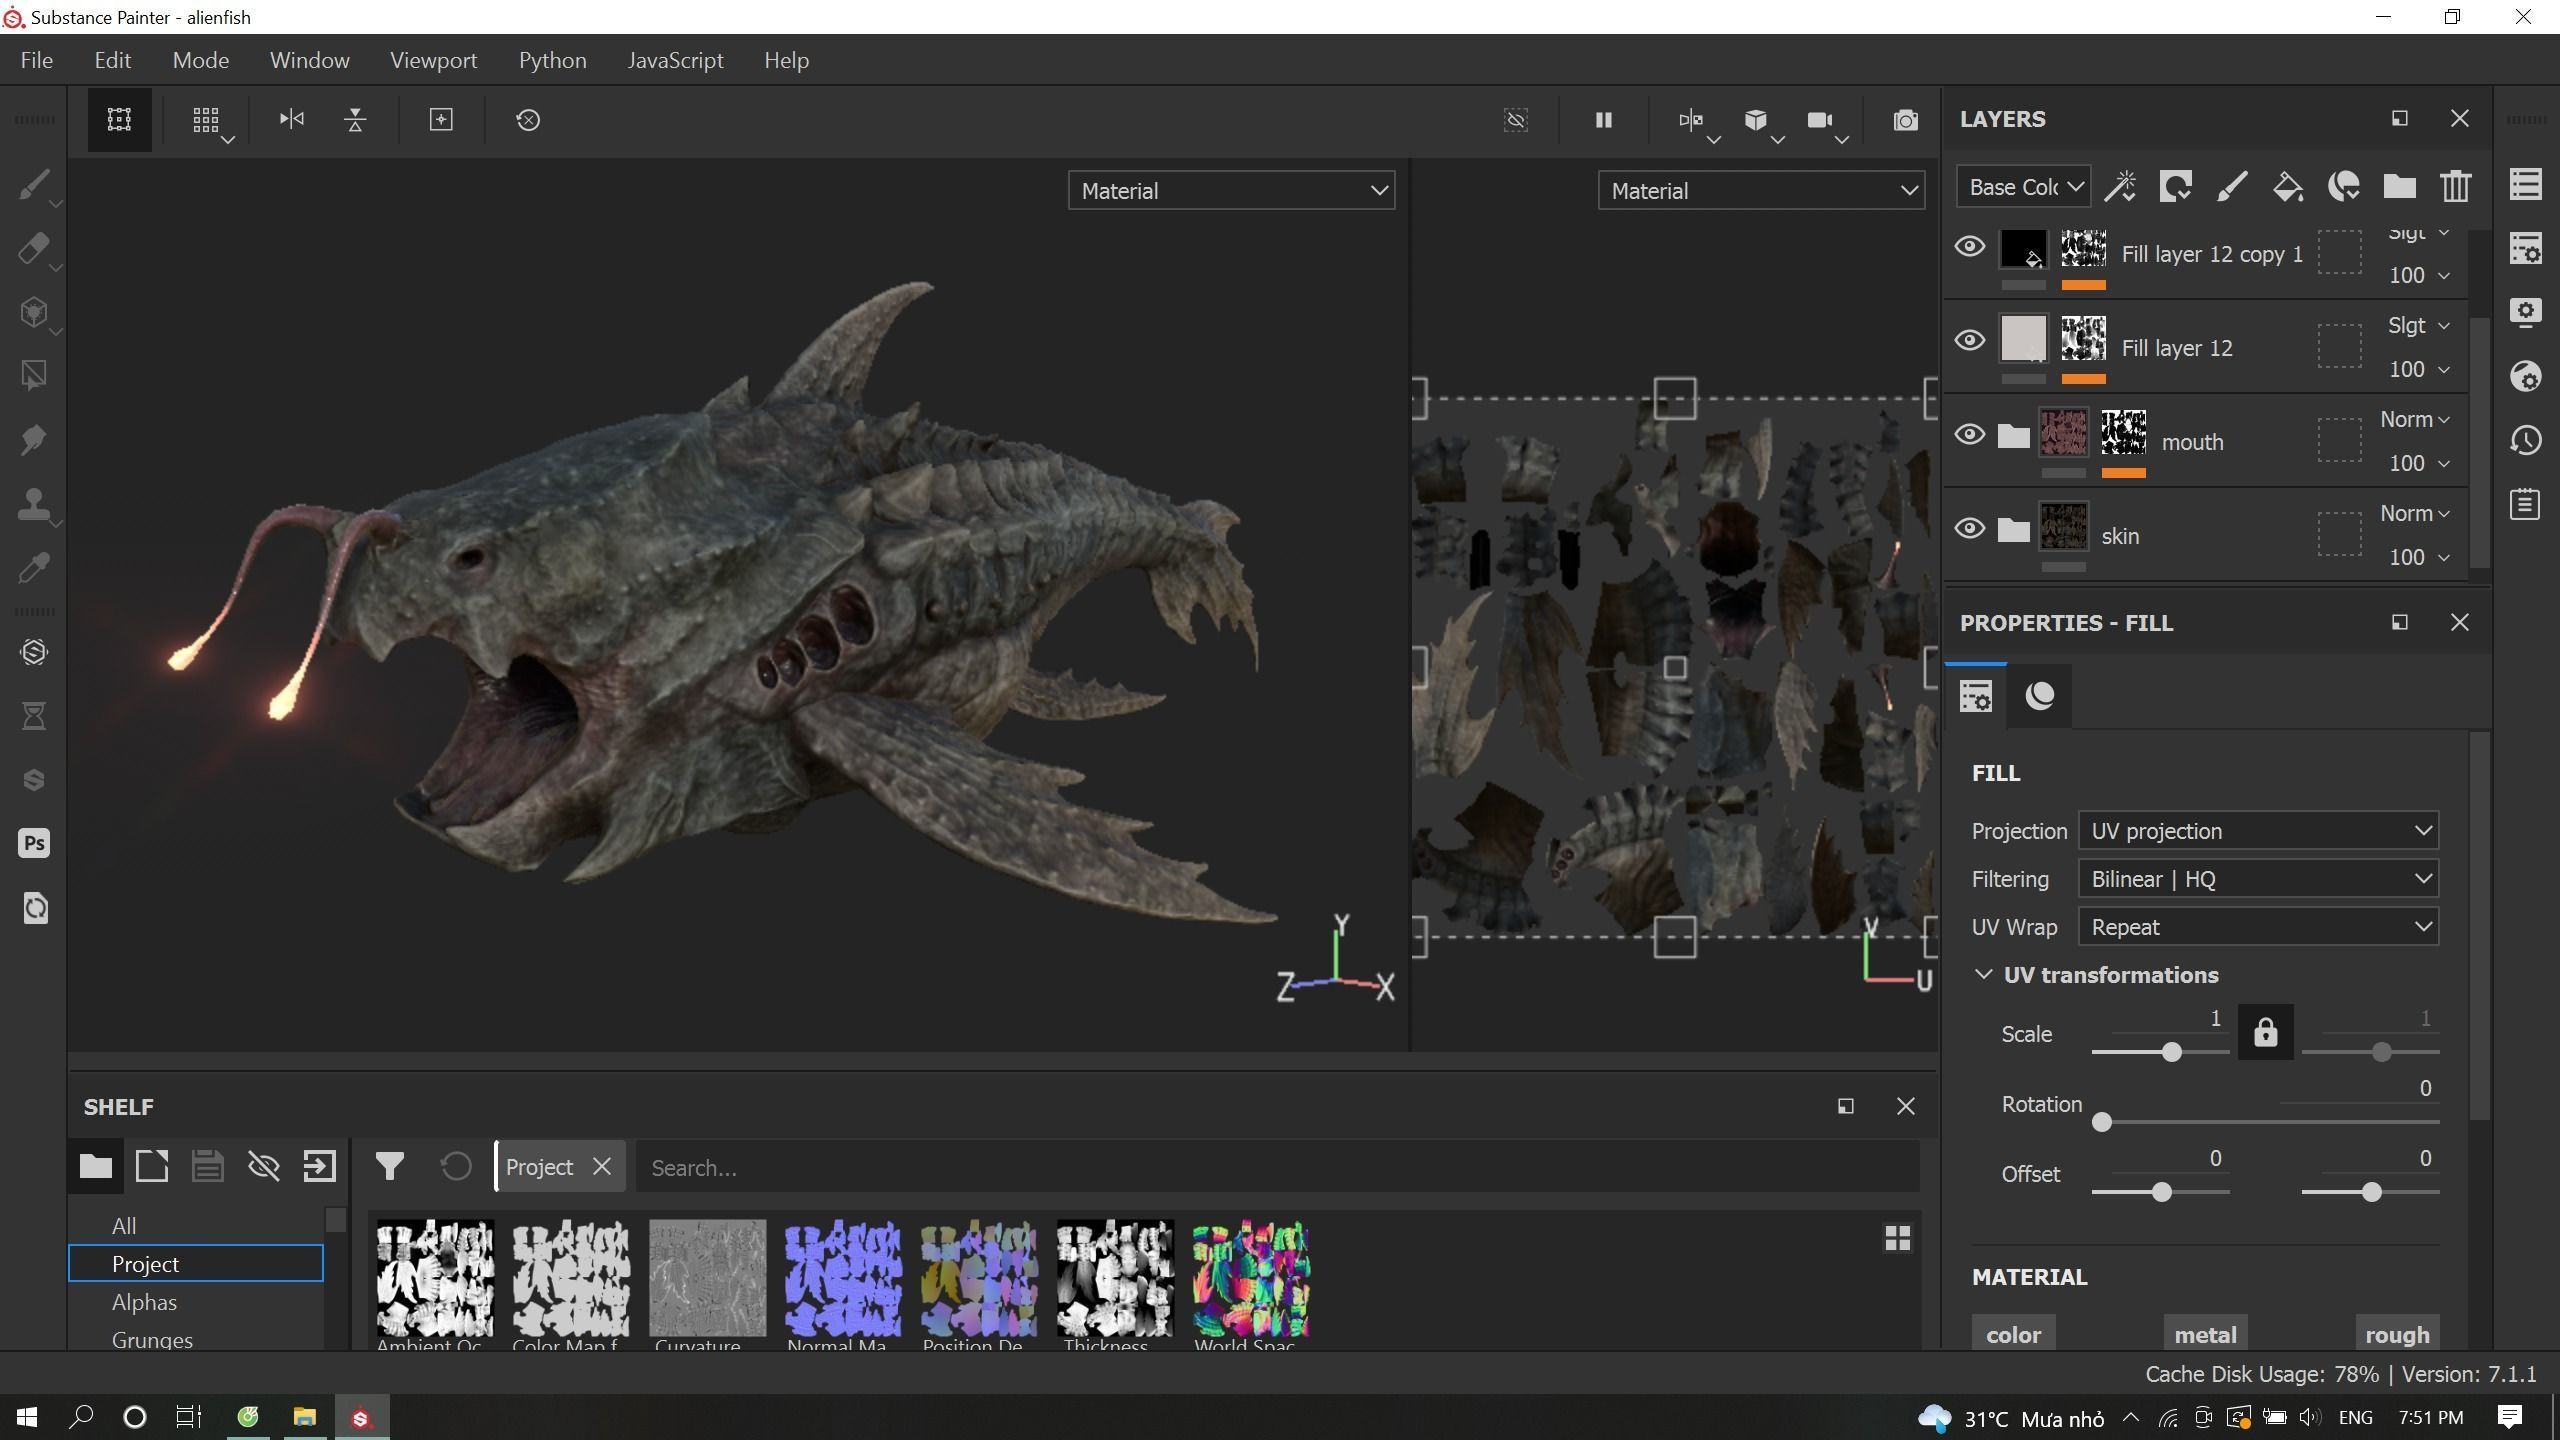Open the Filtering Bilinear HQ dropdown
This screenshot has height=1440, width=2560.
2258,879
